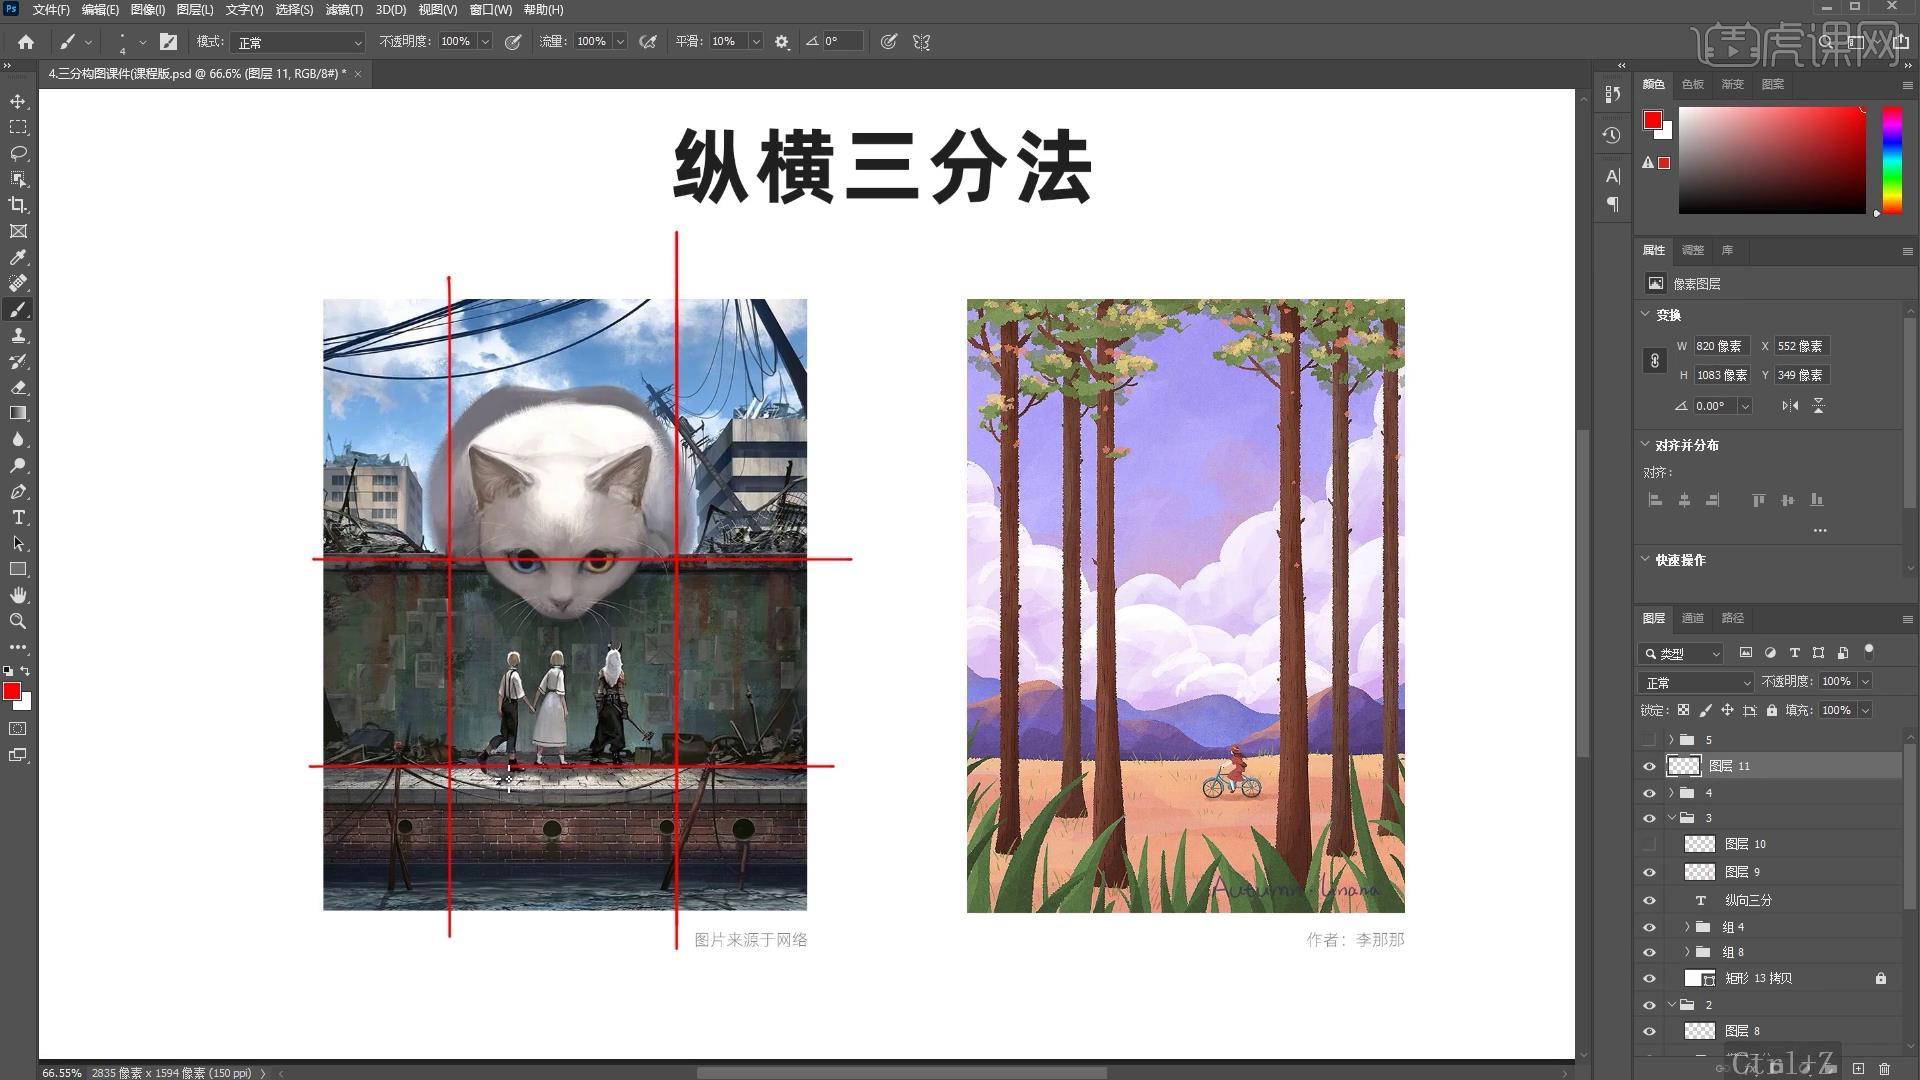1920x1080 pixels.
Task: Select layer 图层 11 thumbnail
Action: click(1684, 766)
